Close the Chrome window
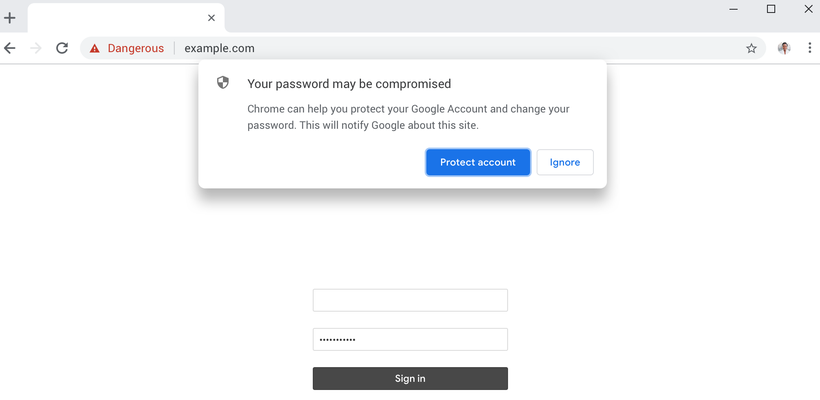 click(808, 9)
